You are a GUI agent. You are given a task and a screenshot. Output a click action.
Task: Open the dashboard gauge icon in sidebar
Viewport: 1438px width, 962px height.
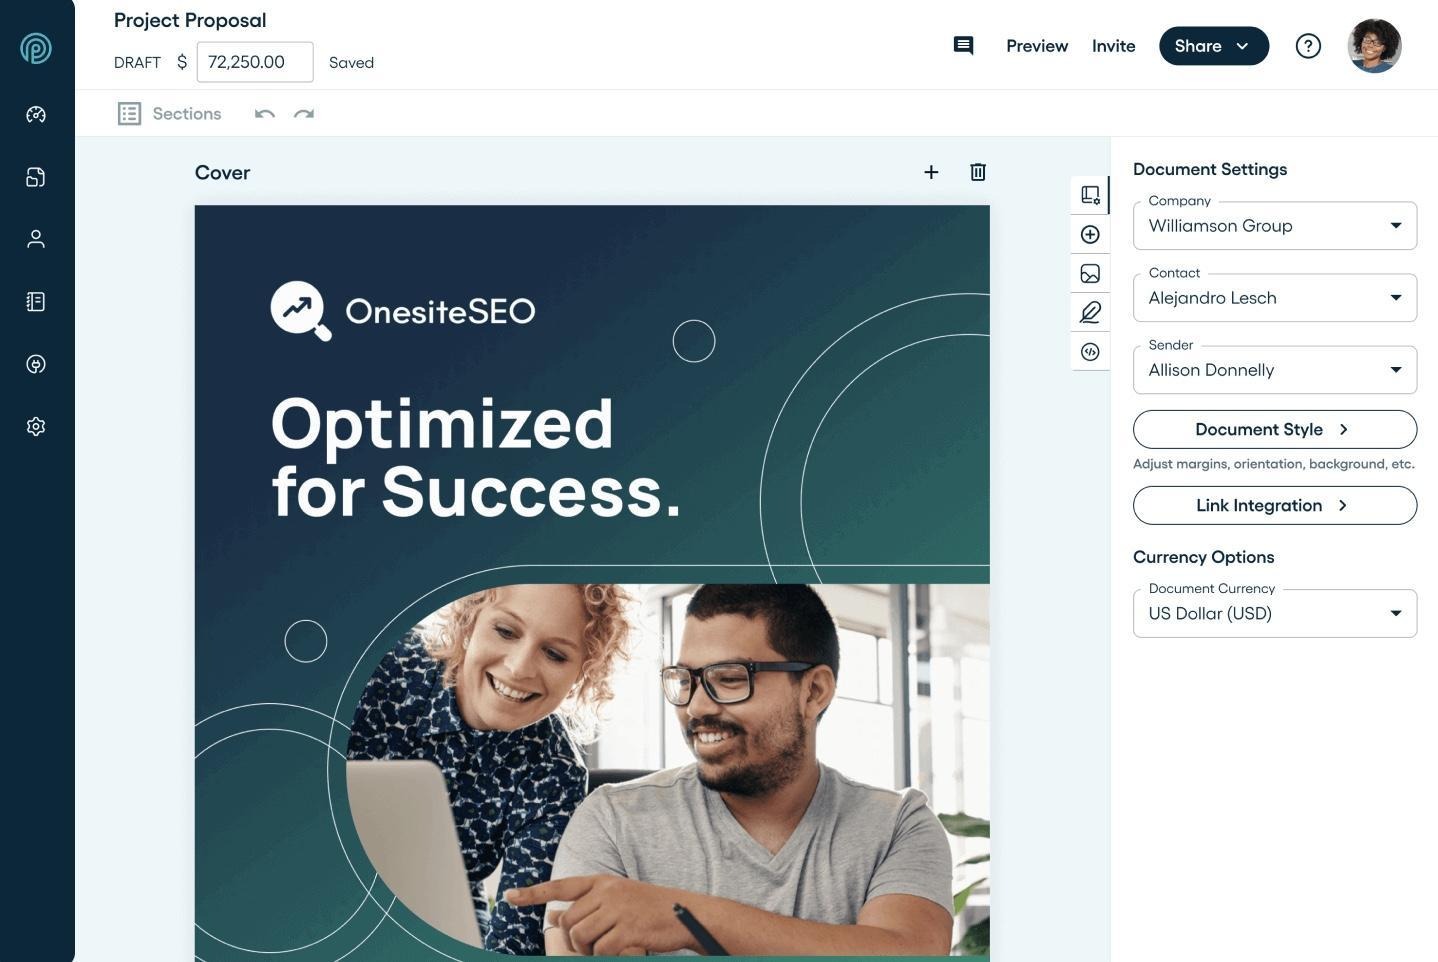pyautogui.click(x=36, y=115)
